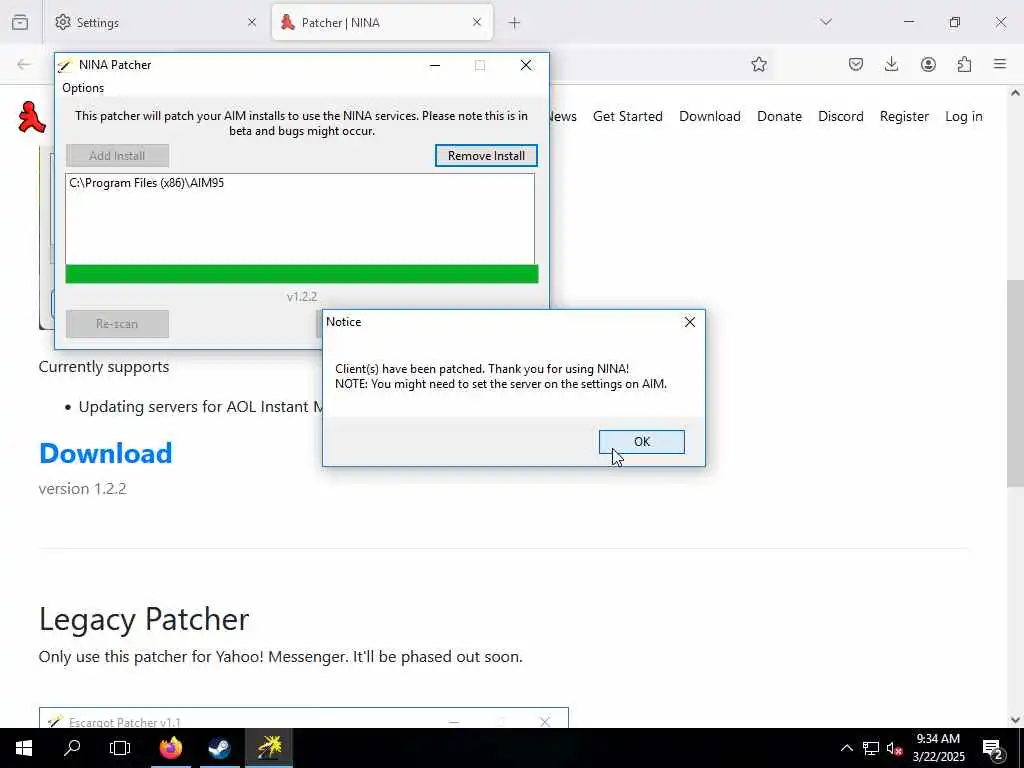Open the Pocket save icon
Image resolution: width=1024 pixels, height=768 pixels.
pyautogui.click(x=856, y=64)
